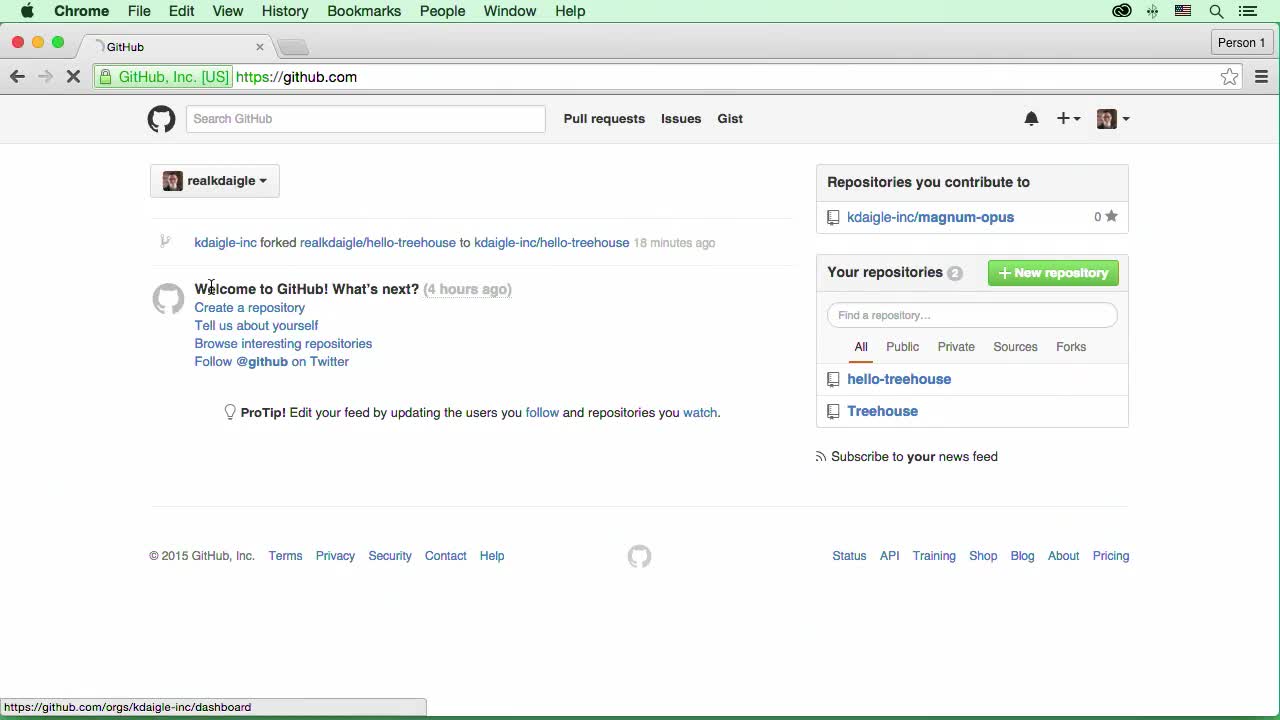Open the realkdaigle account switcher dropdown

point(214,181)
